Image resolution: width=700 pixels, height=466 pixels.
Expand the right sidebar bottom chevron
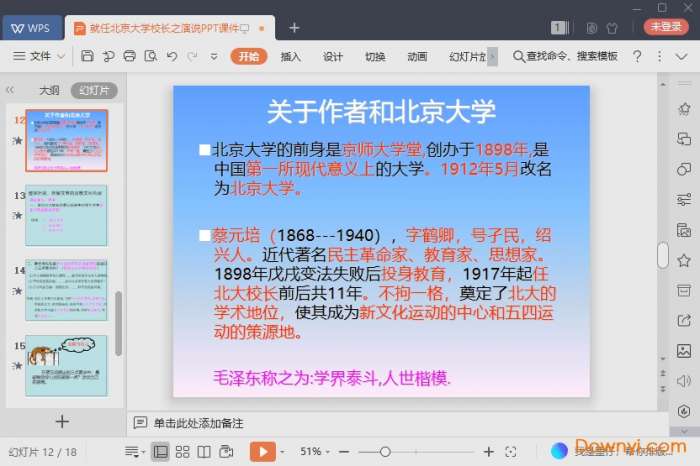tap(684, 431)
